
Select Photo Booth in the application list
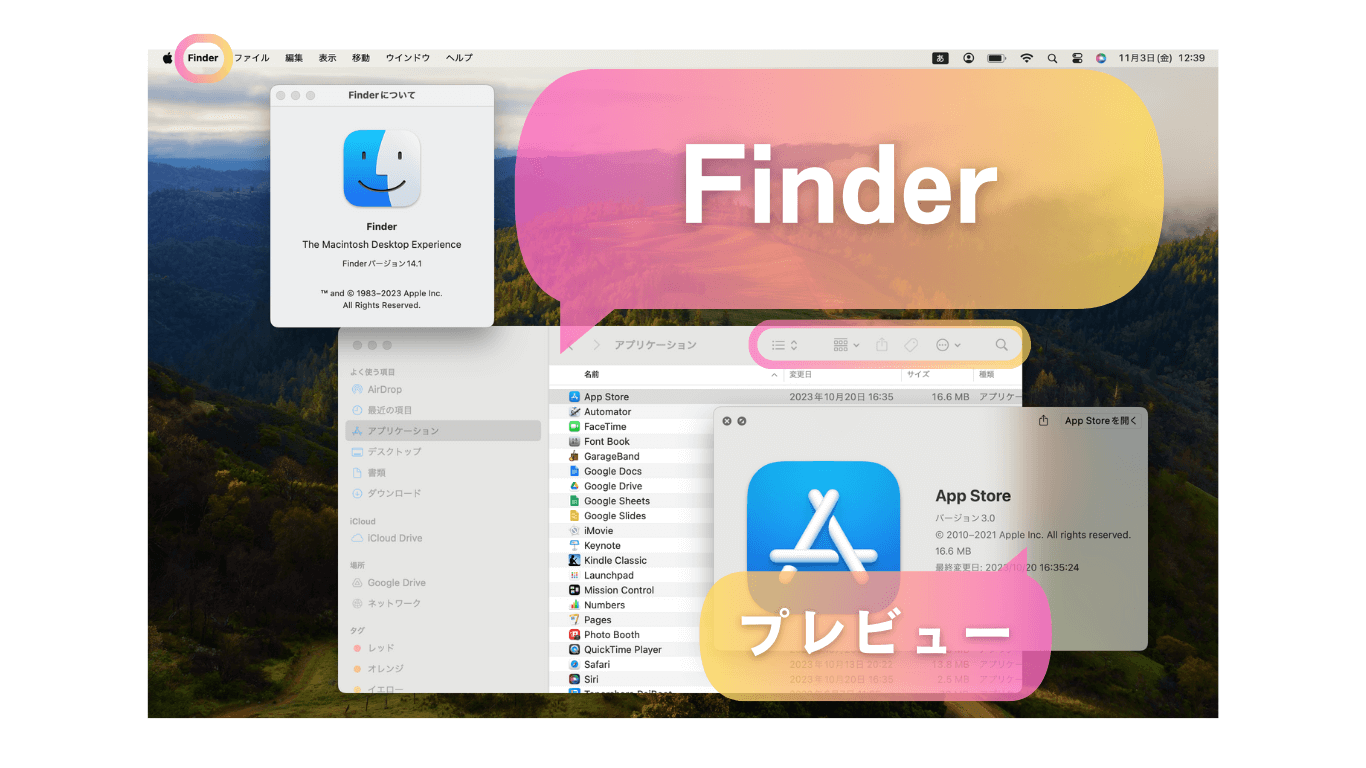pos(611,635)
